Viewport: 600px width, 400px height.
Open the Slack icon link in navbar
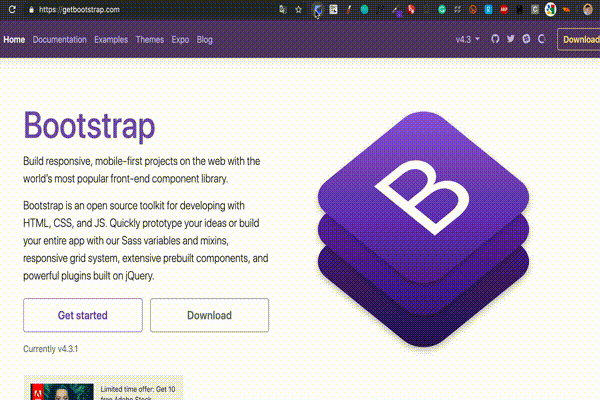point(526,39)
